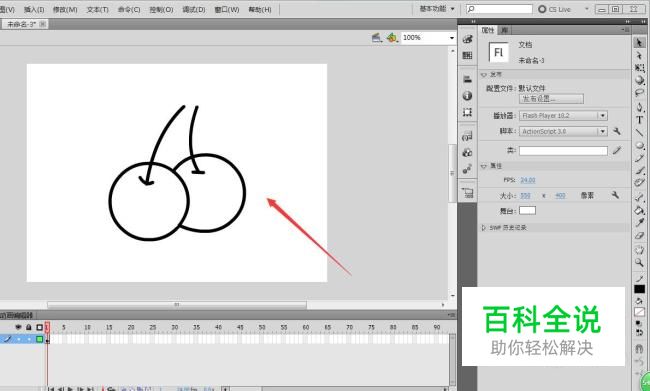The height and width of the screenshot is (391, 650).
Task: Select the Pen tool
Action: [639, 107]
